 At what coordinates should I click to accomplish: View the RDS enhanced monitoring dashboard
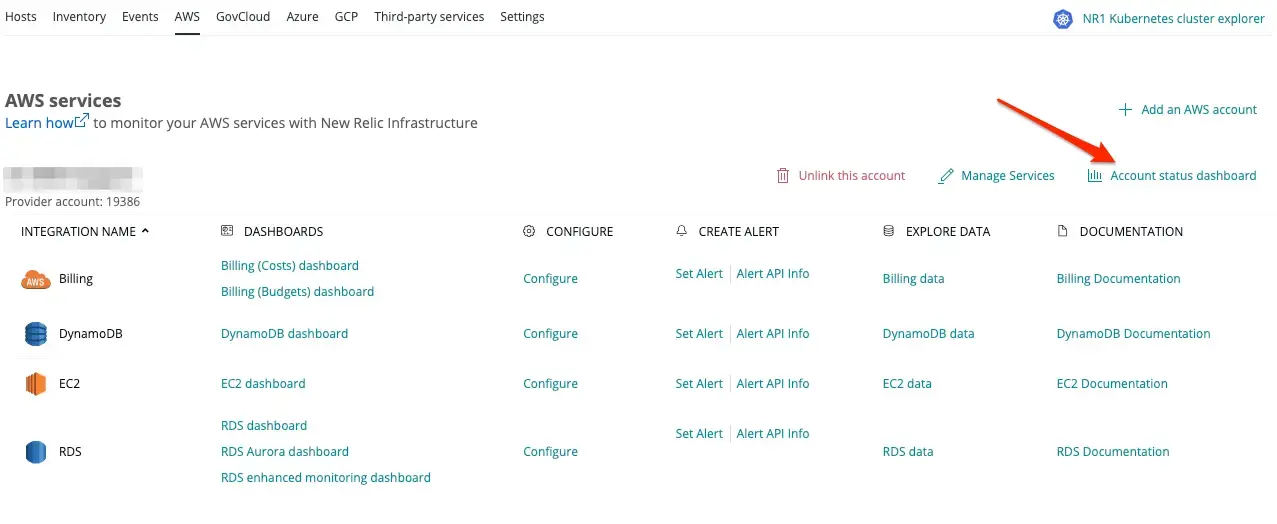(325, 478)
